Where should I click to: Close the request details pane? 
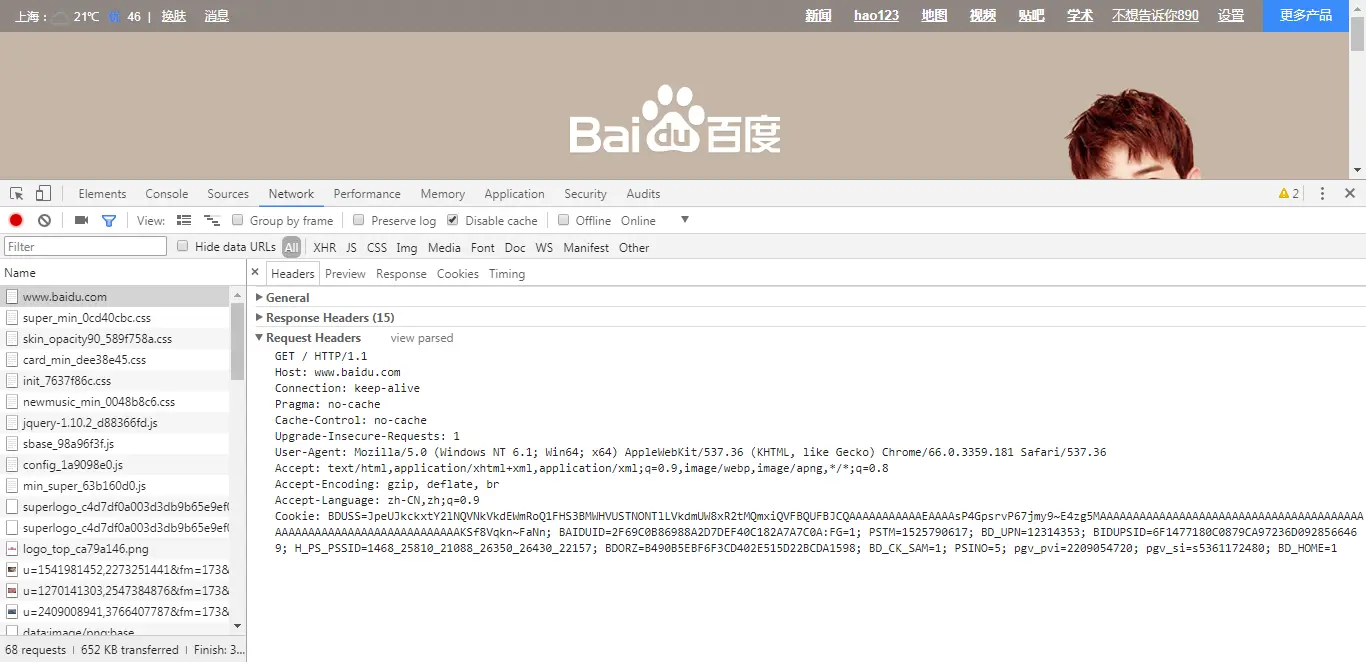255,273
